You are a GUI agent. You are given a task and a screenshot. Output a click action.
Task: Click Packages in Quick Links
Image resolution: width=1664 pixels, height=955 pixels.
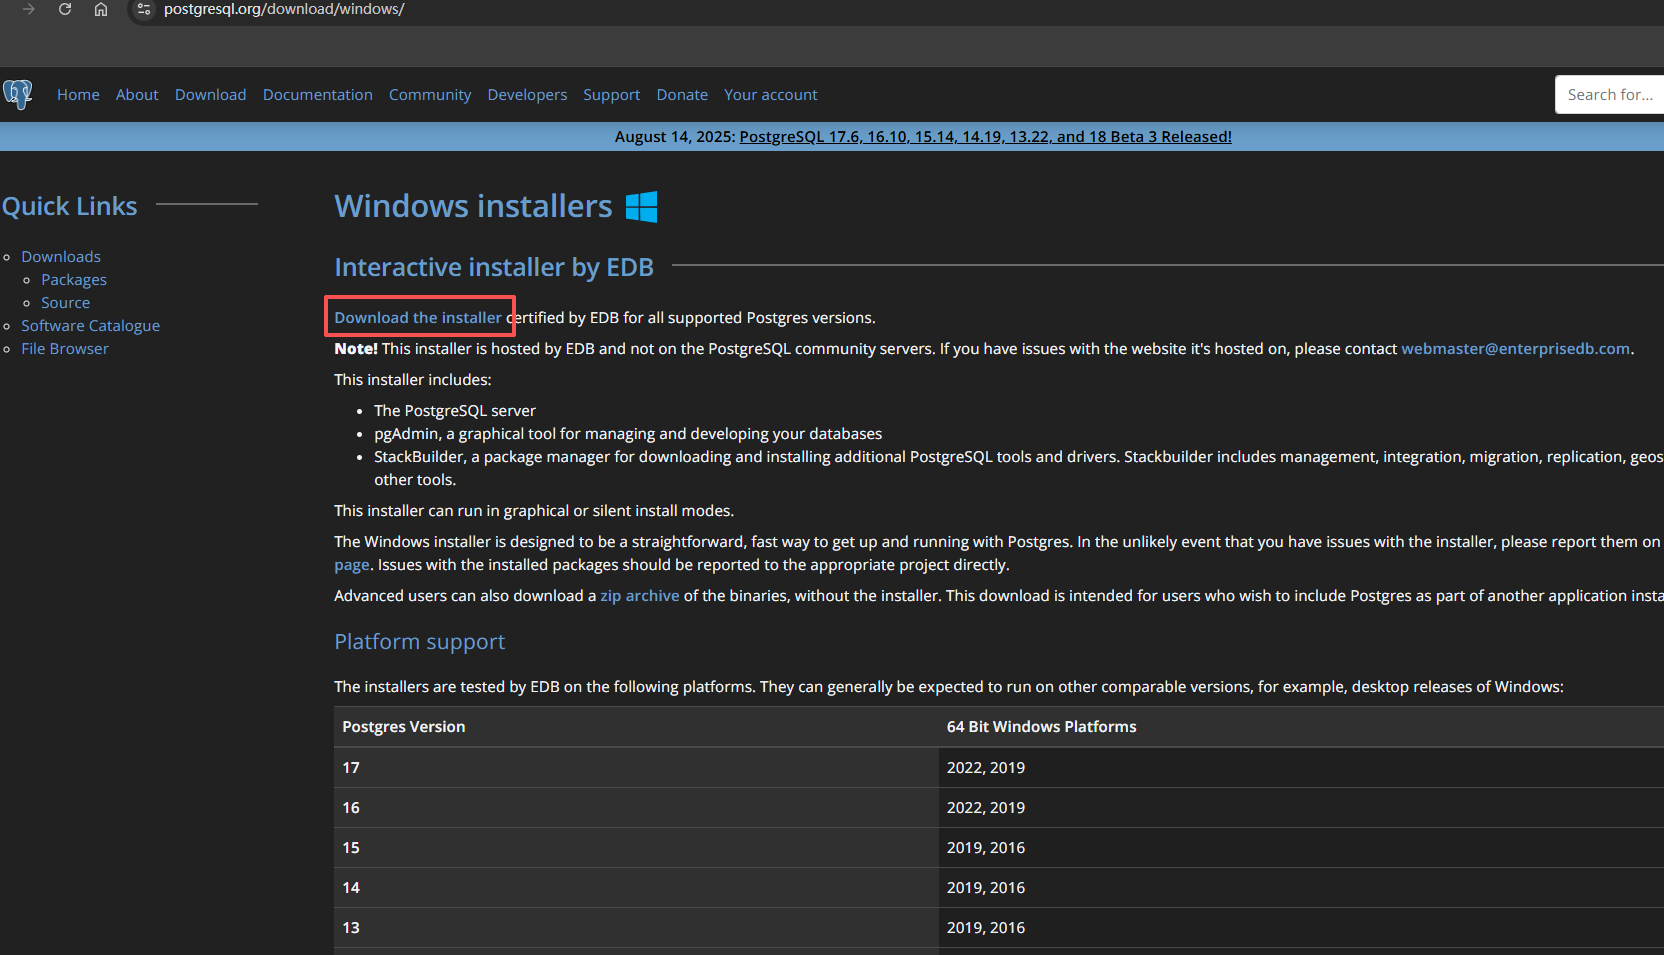(x=74, y=280)
